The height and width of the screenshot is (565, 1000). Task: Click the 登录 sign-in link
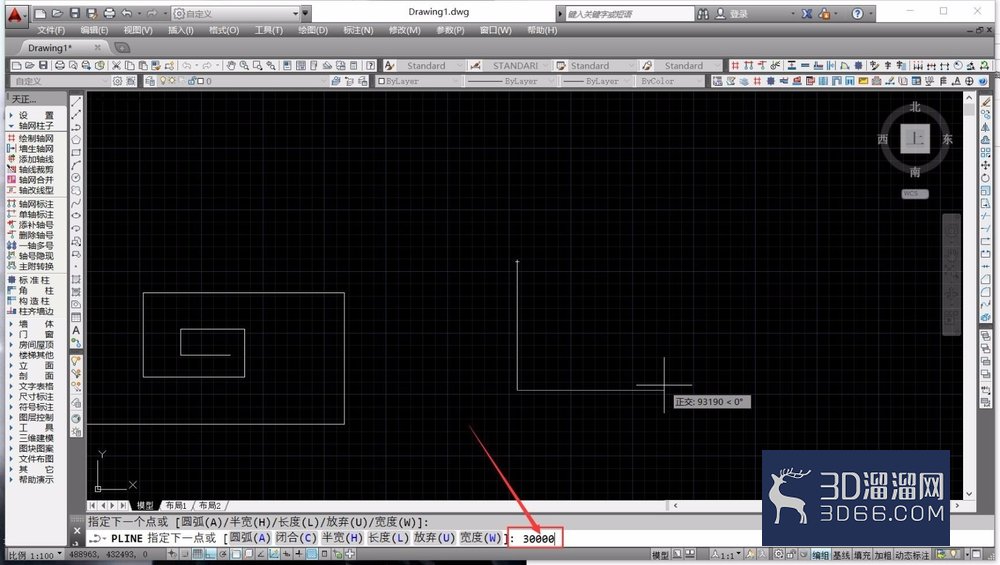click(x=738, y=13)
